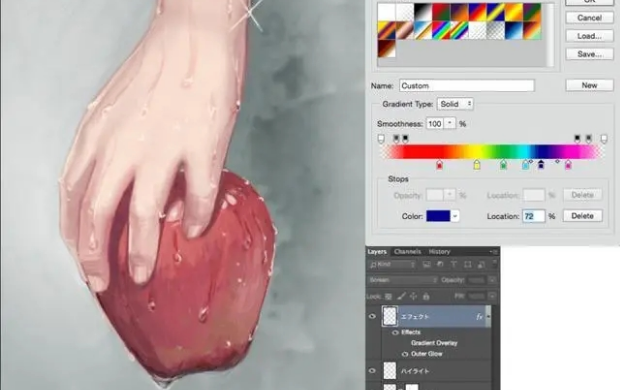
Task: Open the layer filter Kind dropdown
Action: (x=392, y=264)
